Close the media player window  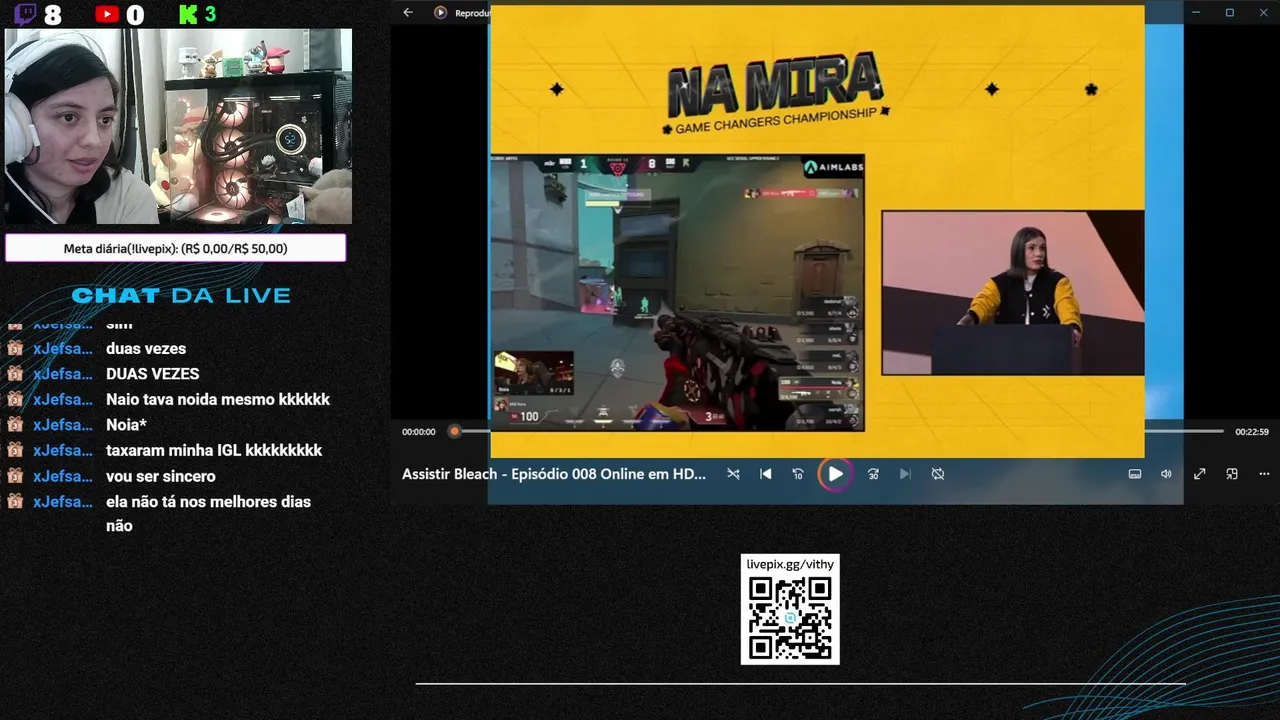tap(1263, 13)
